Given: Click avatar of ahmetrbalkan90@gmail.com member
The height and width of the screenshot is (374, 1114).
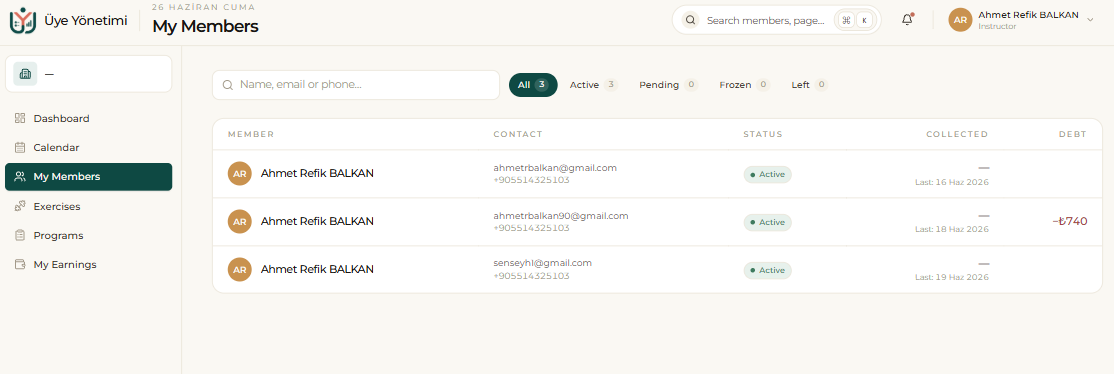Looking at the screenshot, I should tap(239, 222).
